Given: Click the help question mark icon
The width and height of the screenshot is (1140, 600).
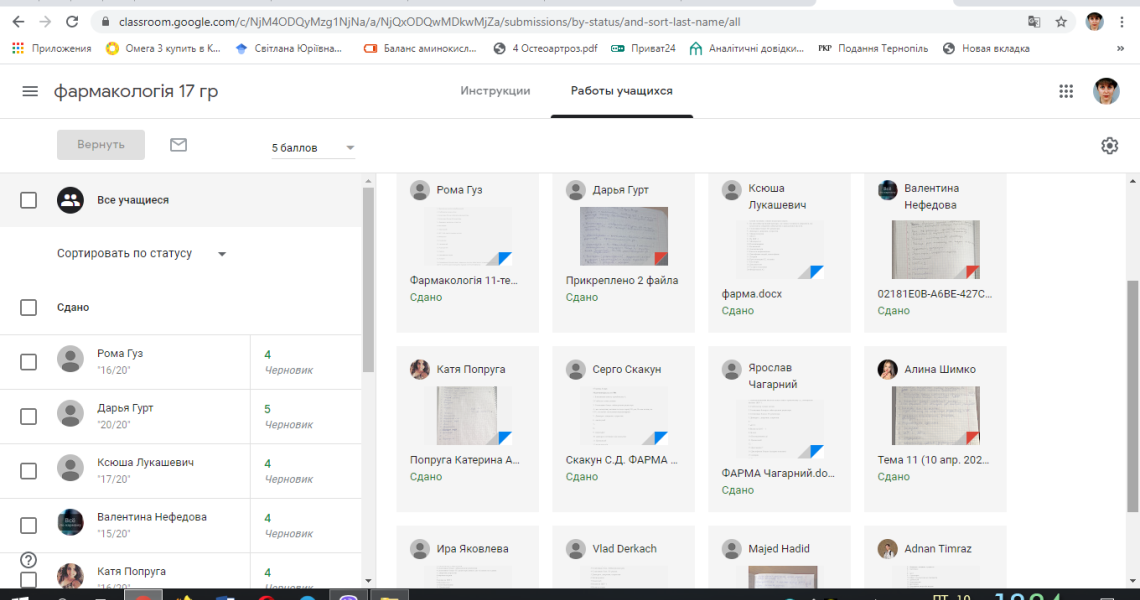Looking at the screenshot, I should tap(28, 560).
